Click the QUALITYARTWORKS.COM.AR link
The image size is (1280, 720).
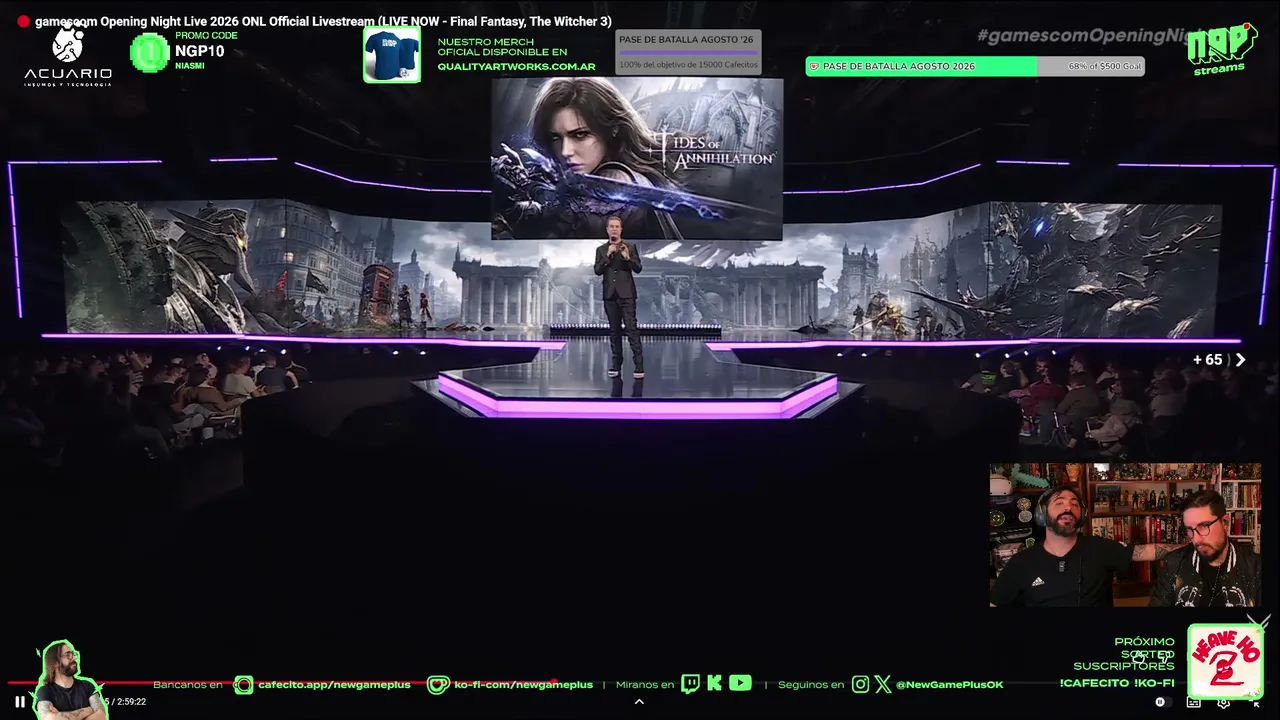(516, 67)
